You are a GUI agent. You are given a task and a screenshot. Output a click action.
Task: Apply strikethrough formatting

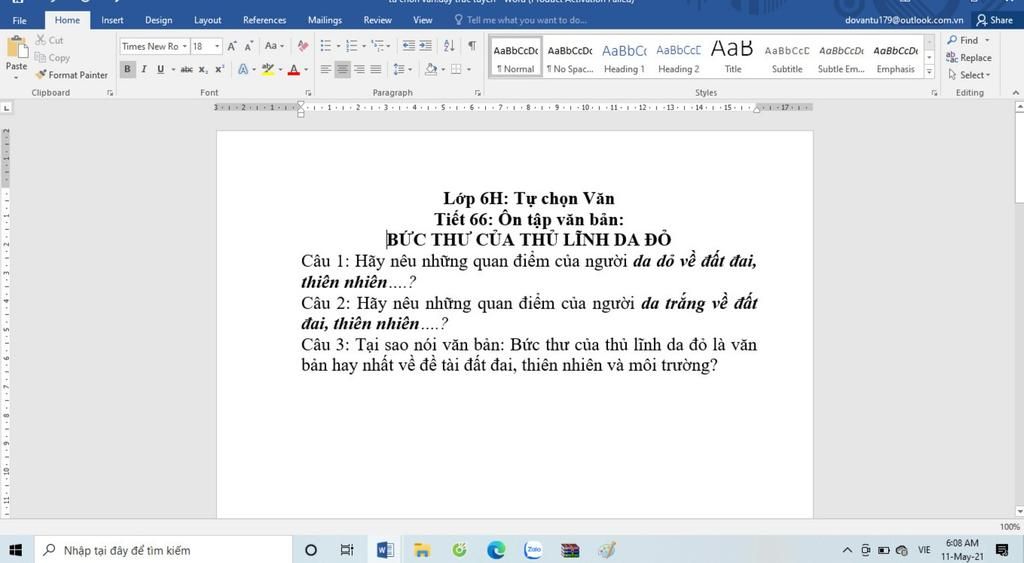(x=187, y=69)
